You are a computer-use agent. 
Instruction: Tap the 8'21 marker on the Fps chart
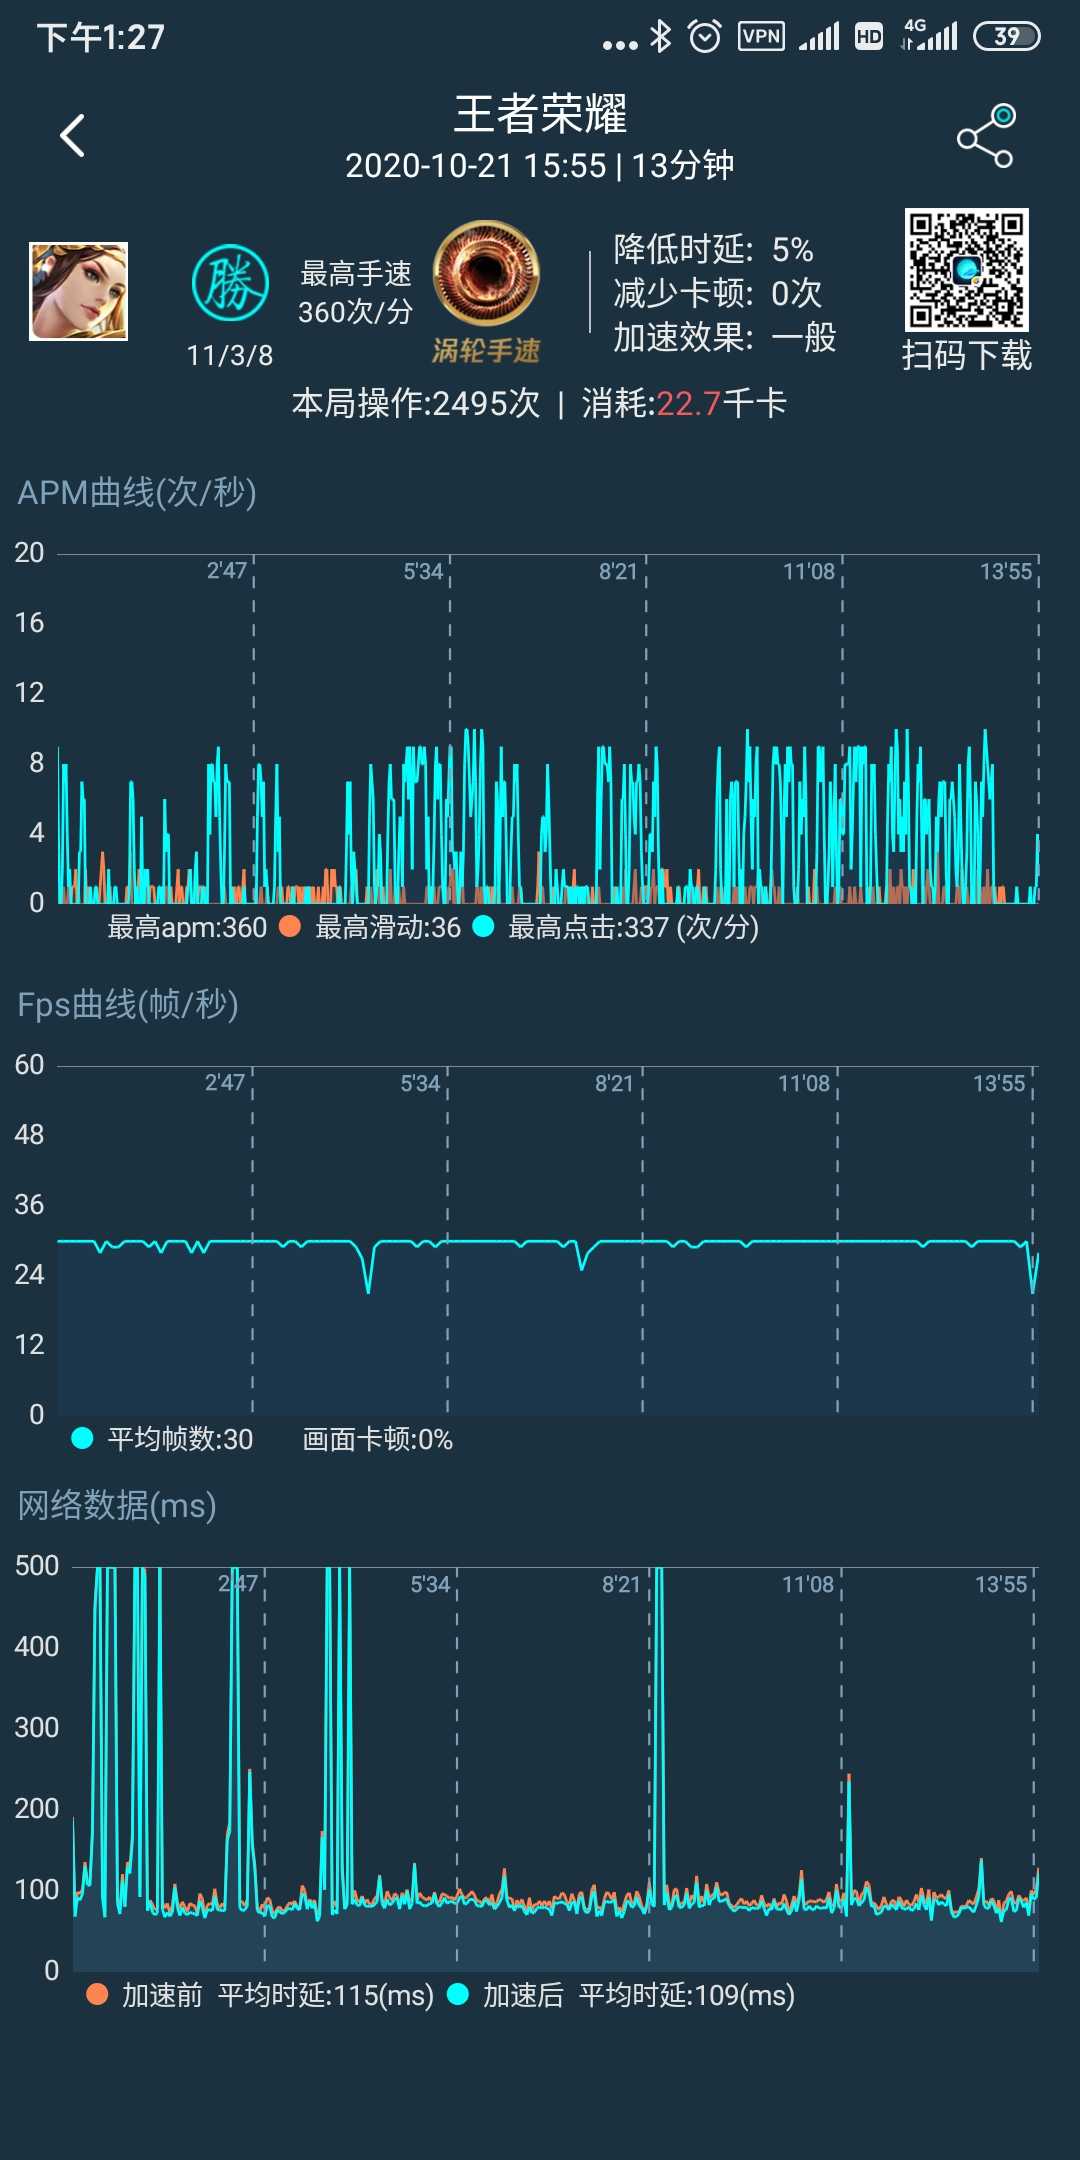(614, 1083)
